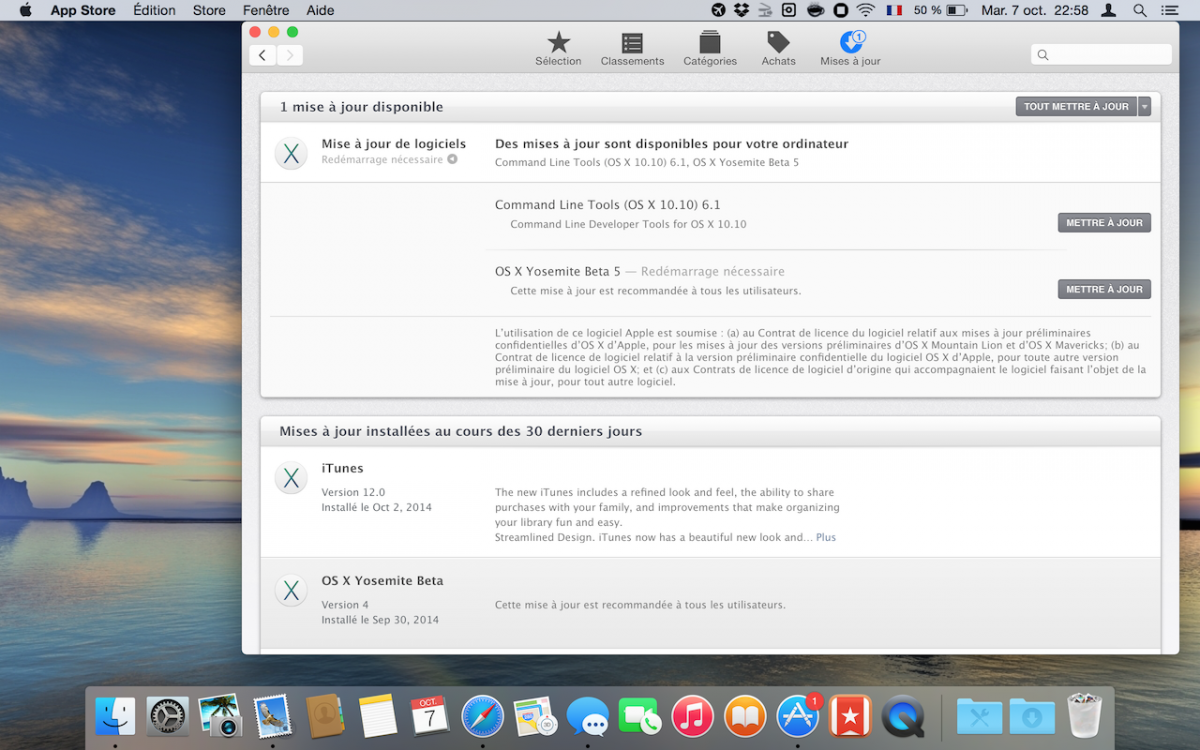Open the red star bookmark app in Dock

point(851,716)
